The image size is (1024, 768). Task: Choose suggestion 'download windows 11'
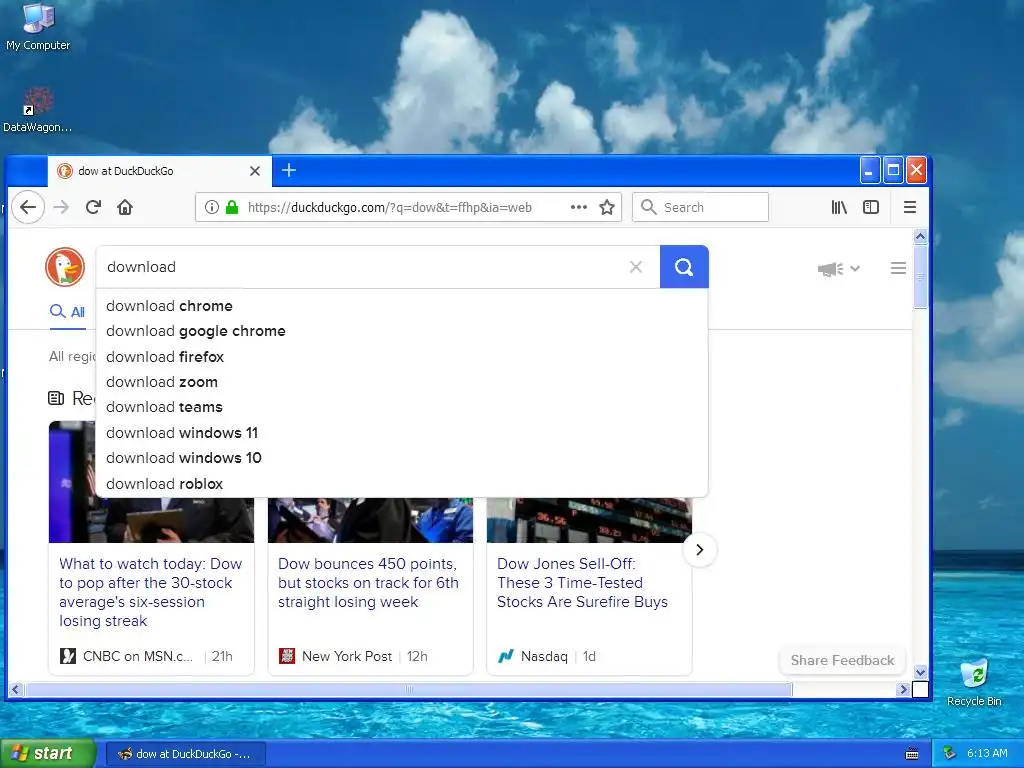click(x=402, y=433)
